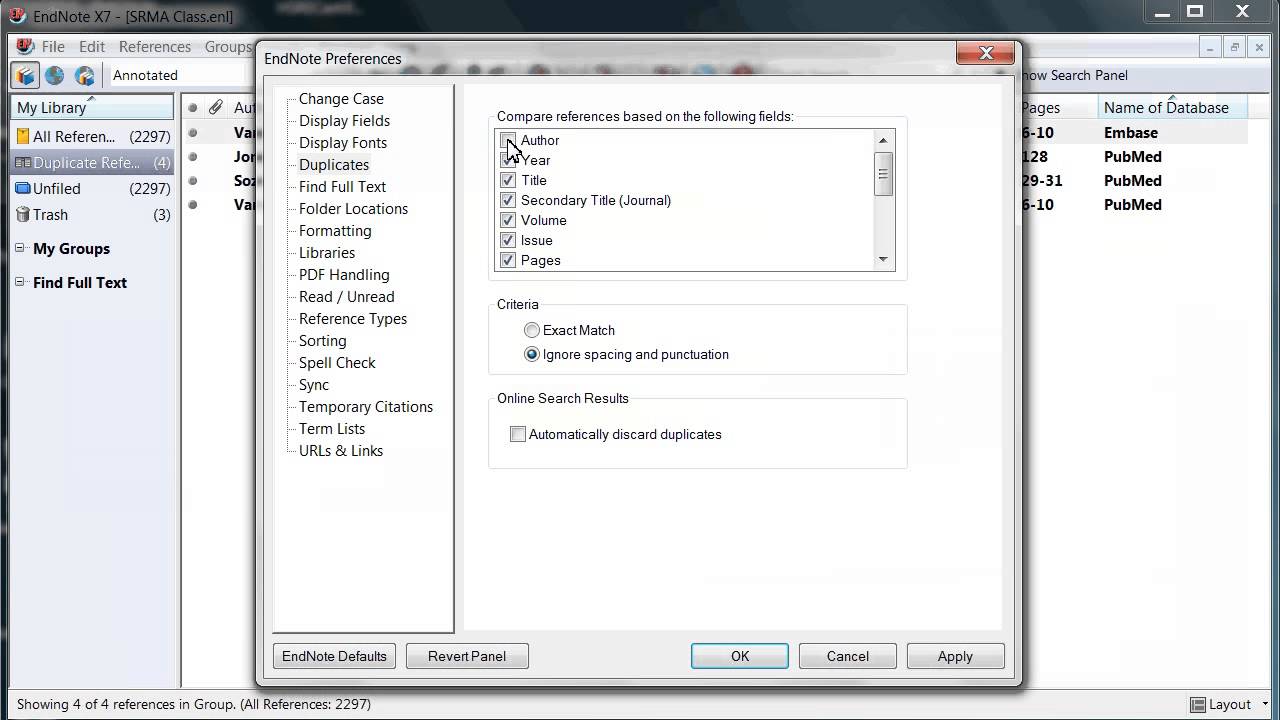Click the EndNote Defaults button

pos(333,656)
